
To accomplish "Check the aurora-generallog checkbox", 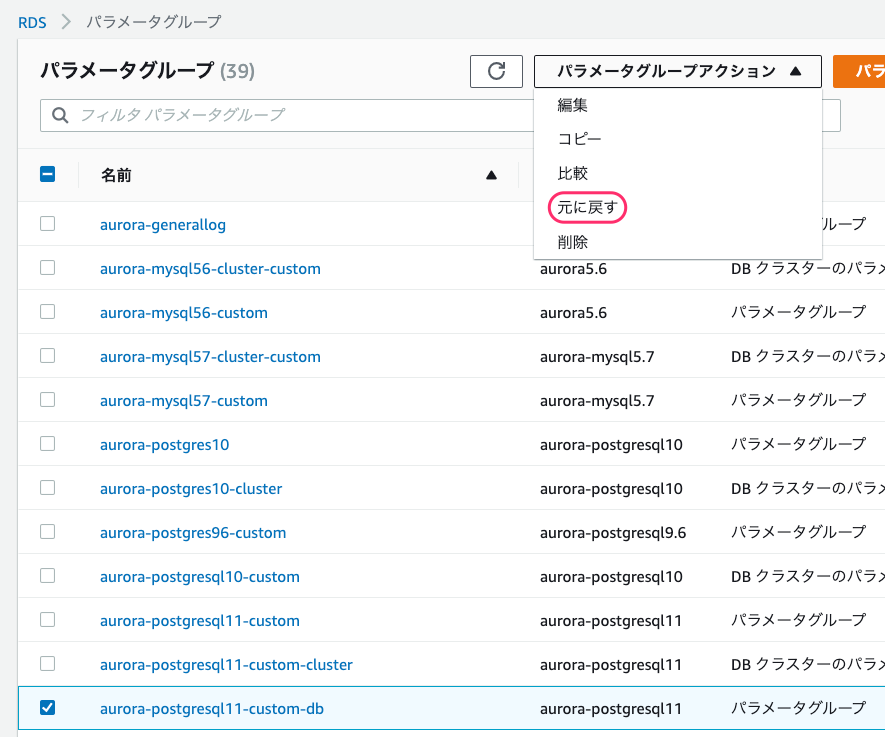I will tap(47, 223).
